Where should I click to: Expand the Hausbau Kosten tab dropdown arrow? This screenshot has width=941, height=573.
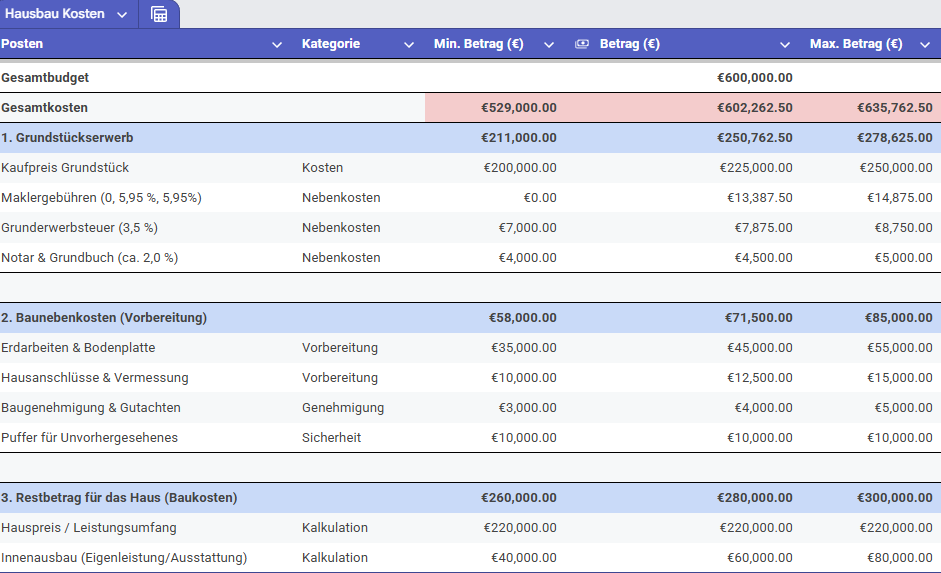point(121,15)
